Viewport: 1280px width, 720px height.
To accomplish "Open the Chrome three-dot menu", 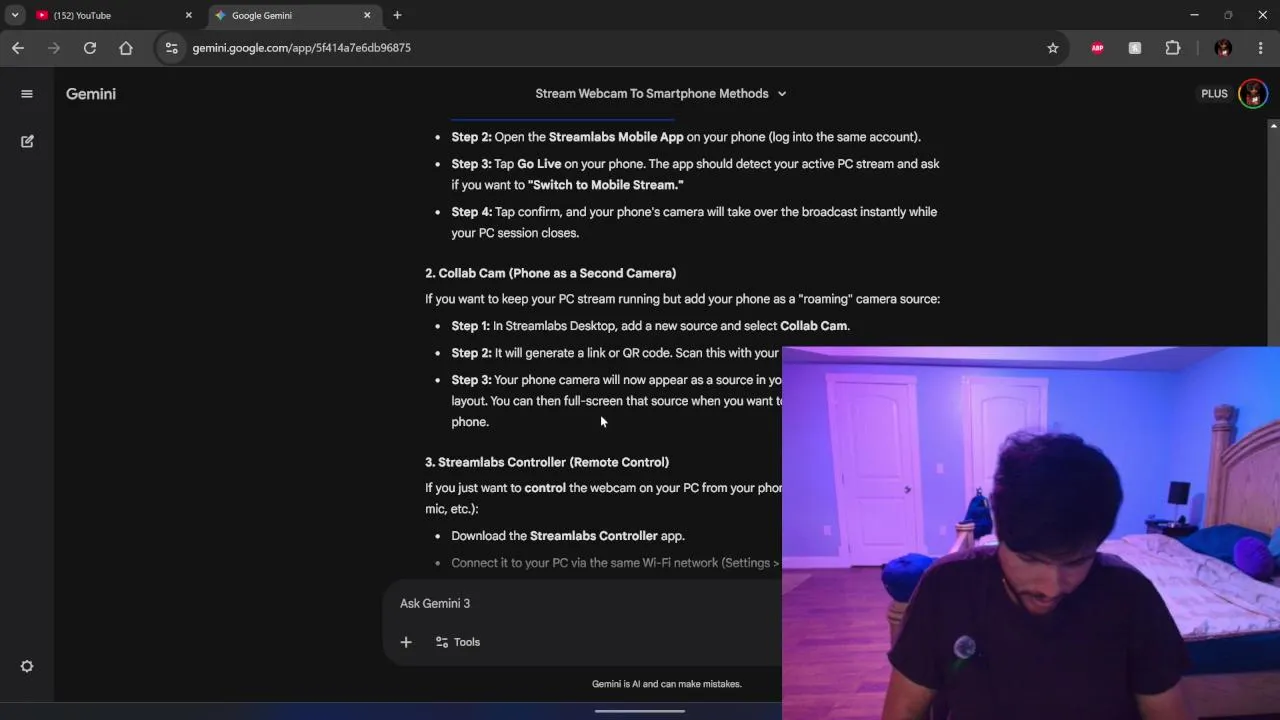I will (1260, 48).
